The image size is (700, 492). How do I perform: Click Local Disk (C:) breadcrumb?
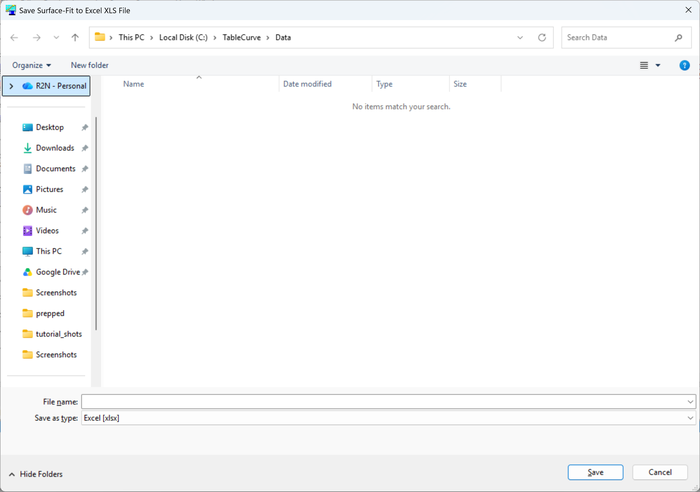coord(183,38)
